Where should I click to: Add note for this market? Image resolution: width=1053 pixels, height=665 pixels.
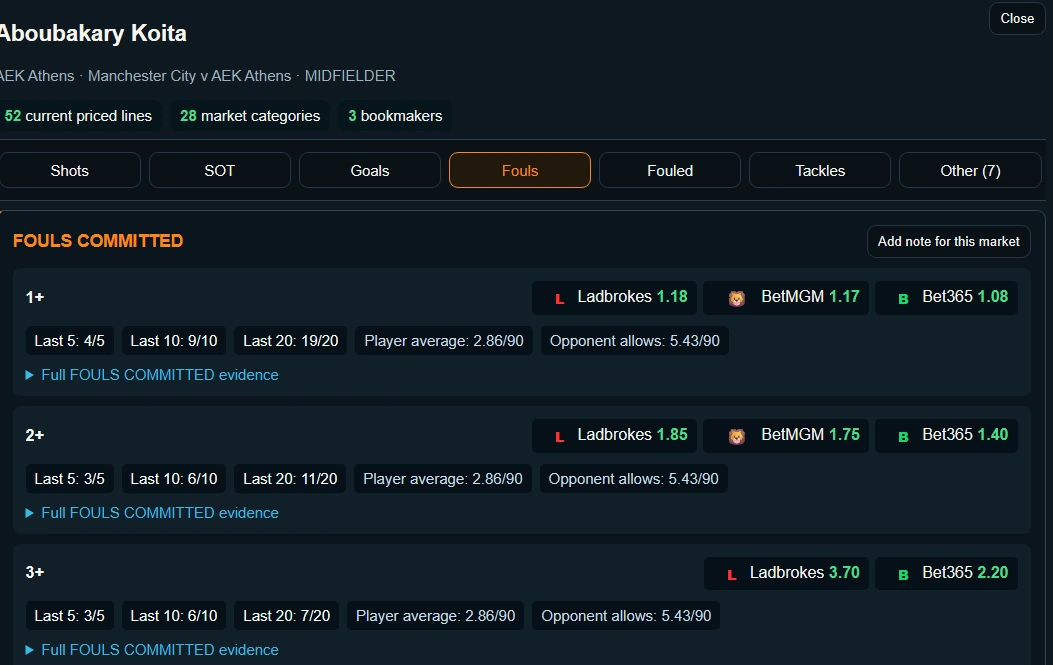[948, 241]
